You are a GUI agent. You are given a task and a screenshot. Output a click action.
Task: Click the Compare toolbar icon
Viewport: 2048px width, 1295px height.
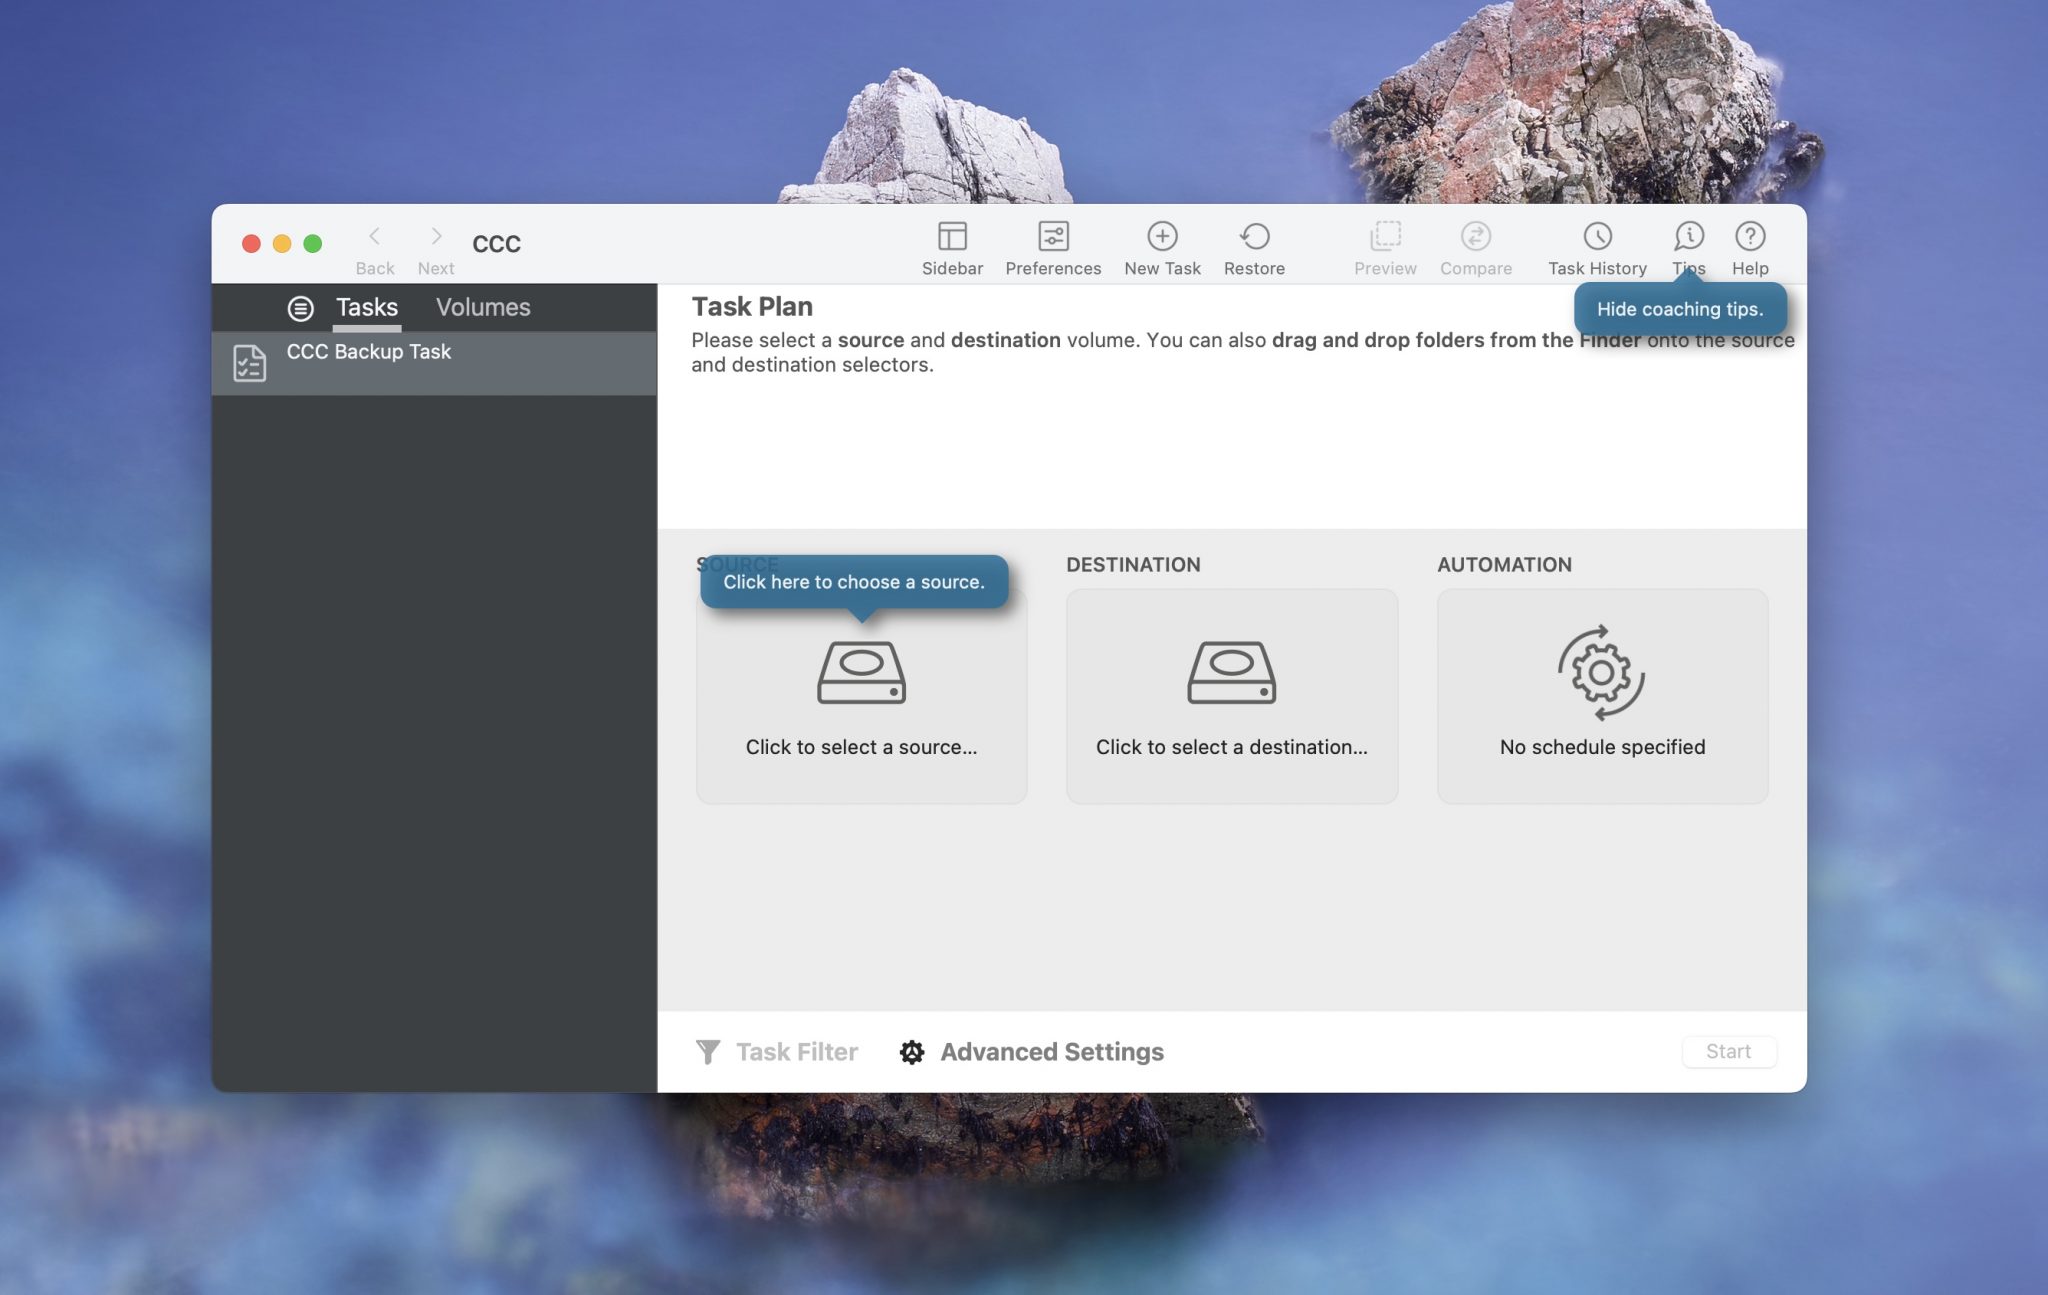pos(1476,236)
